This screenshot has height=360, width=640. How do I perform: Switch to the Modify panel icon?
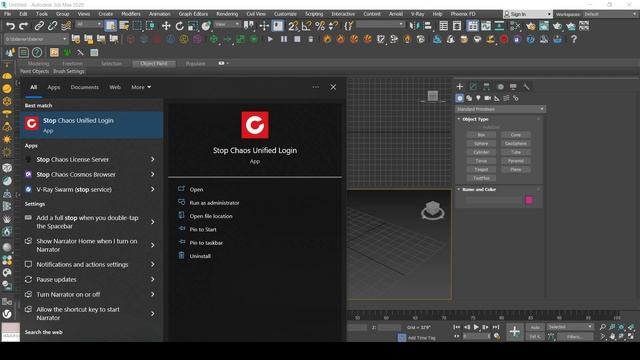[x=473, y=87]
